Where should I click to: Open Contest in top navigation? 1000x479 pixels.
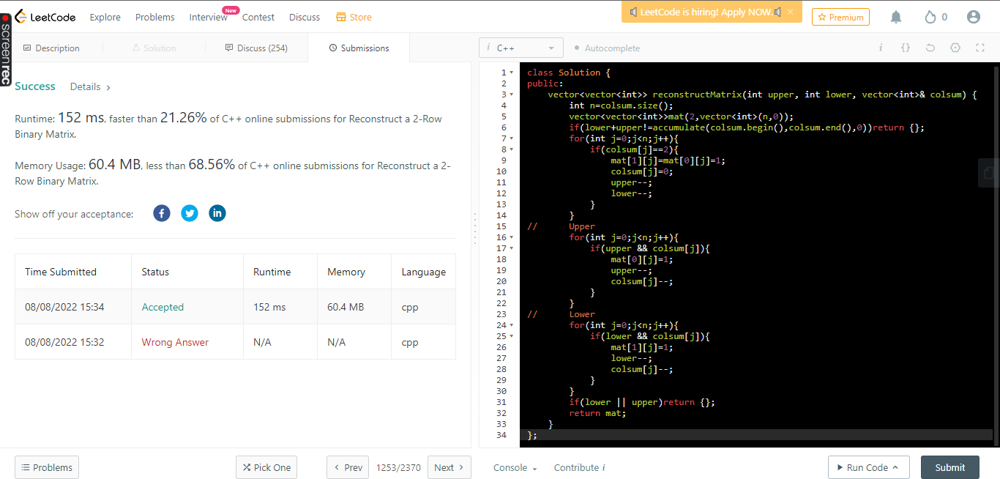(x=258, y=17)
